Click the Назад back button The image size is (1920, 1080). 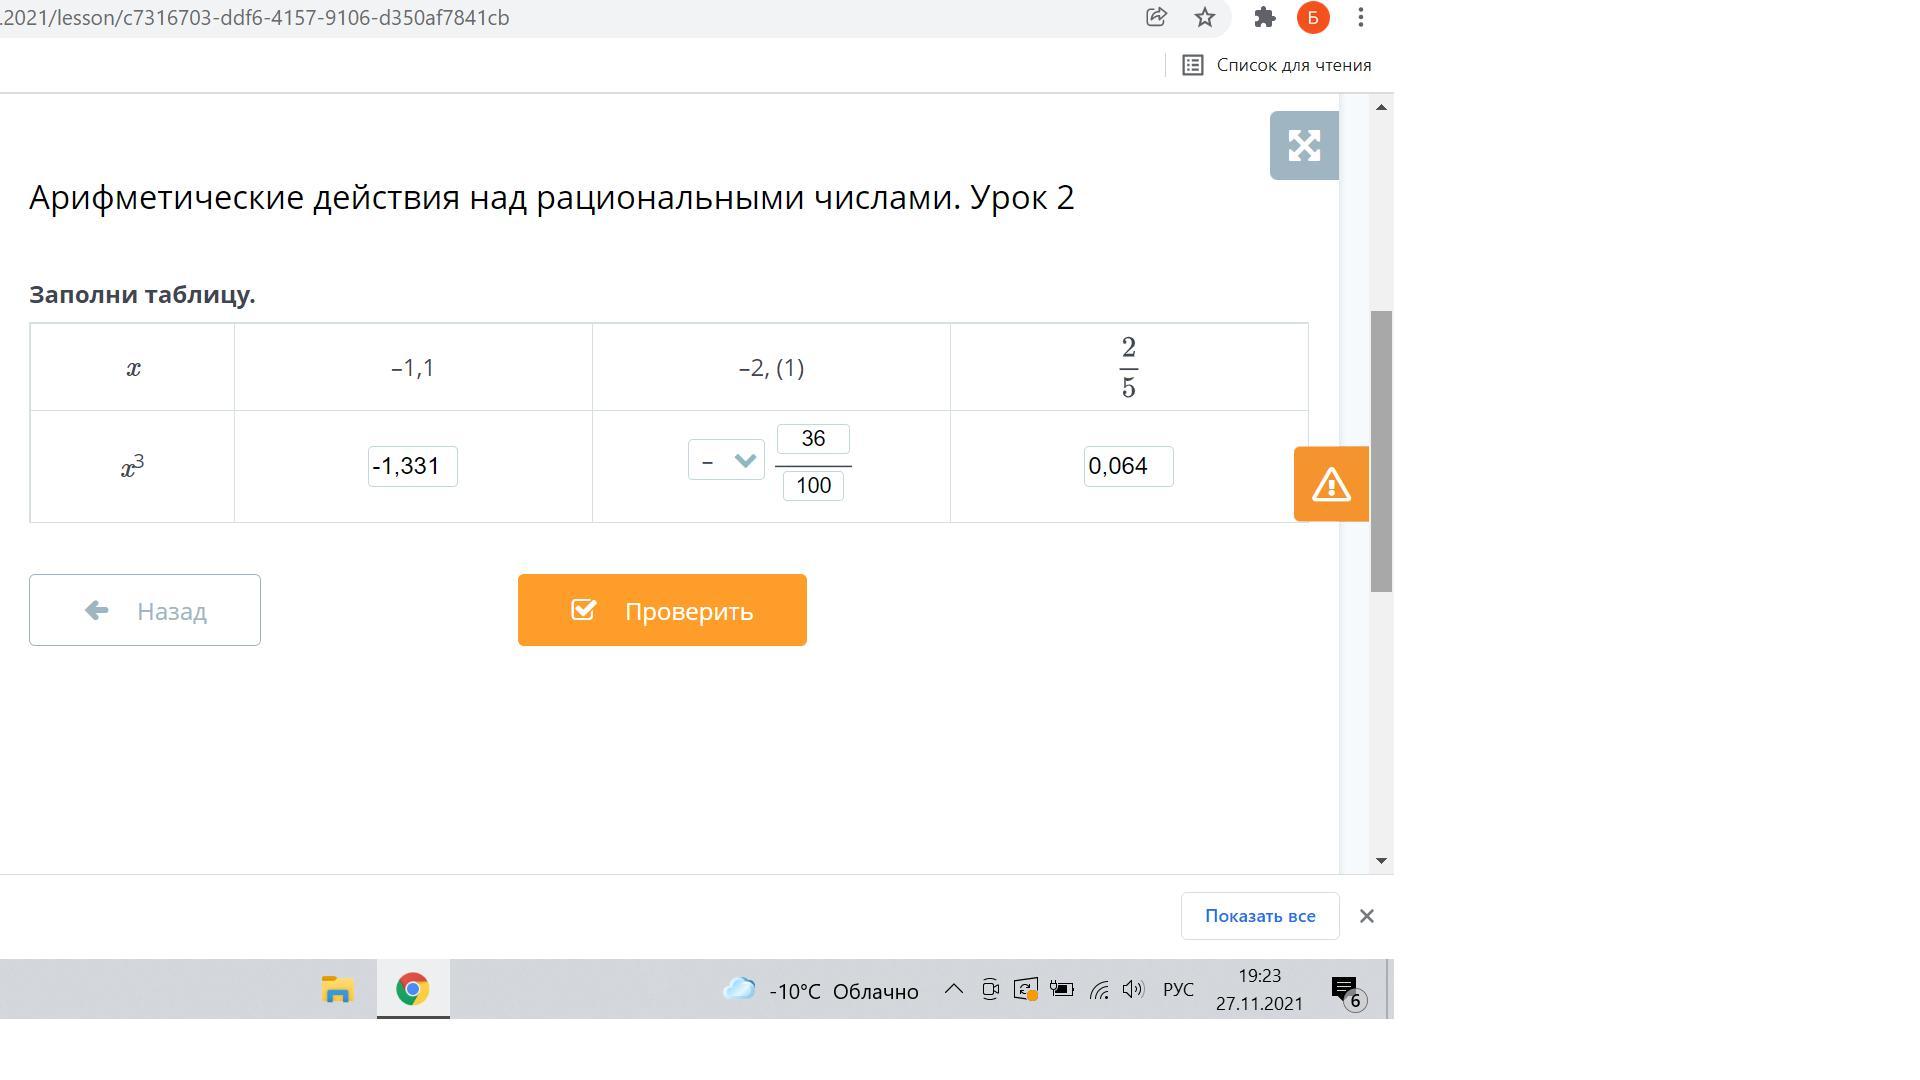145,610
